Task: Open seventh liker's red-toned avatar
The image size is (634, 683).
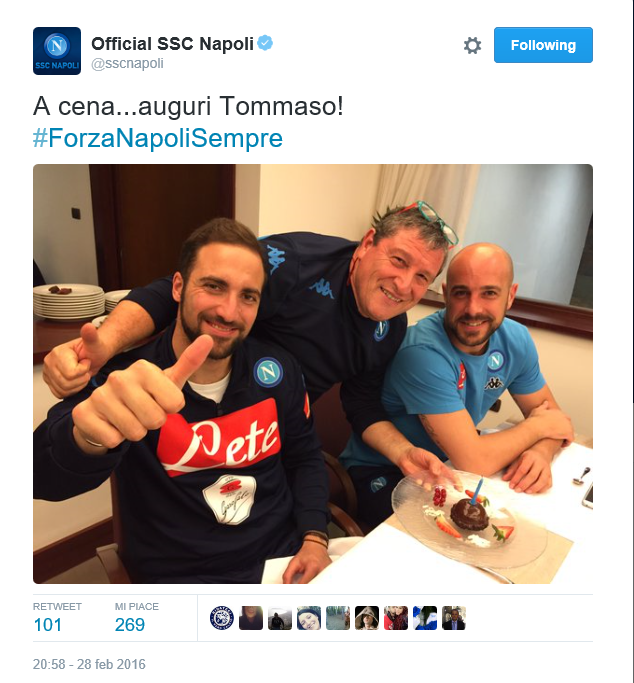Action: pos(396,618)
